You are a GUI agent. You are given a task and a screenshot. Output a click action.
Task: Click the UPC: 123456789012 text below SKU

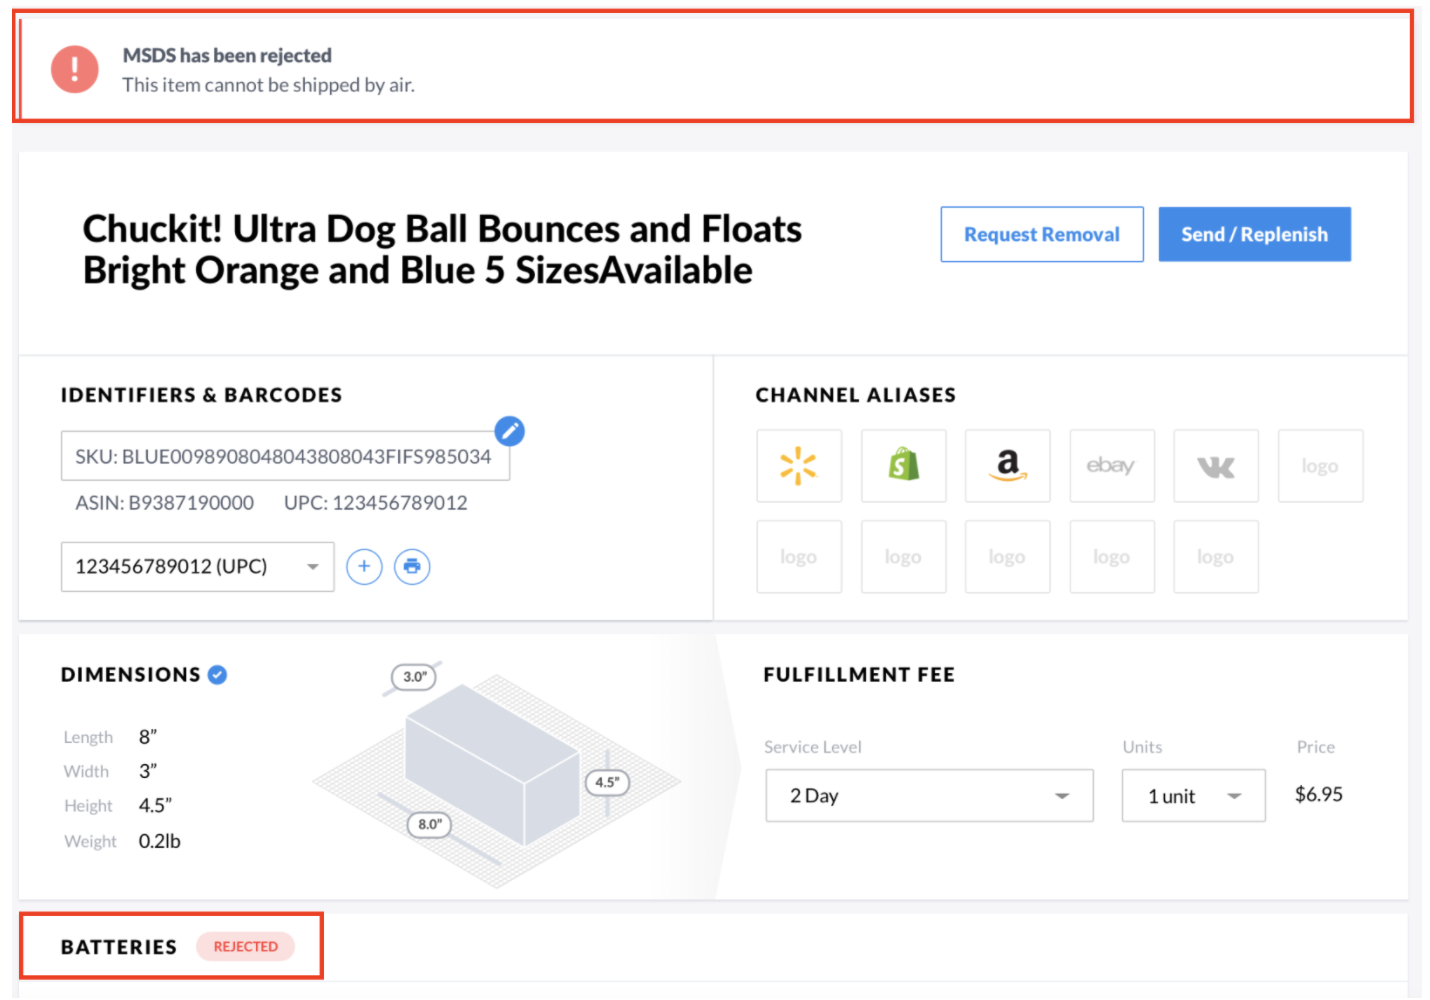point(376,503)
